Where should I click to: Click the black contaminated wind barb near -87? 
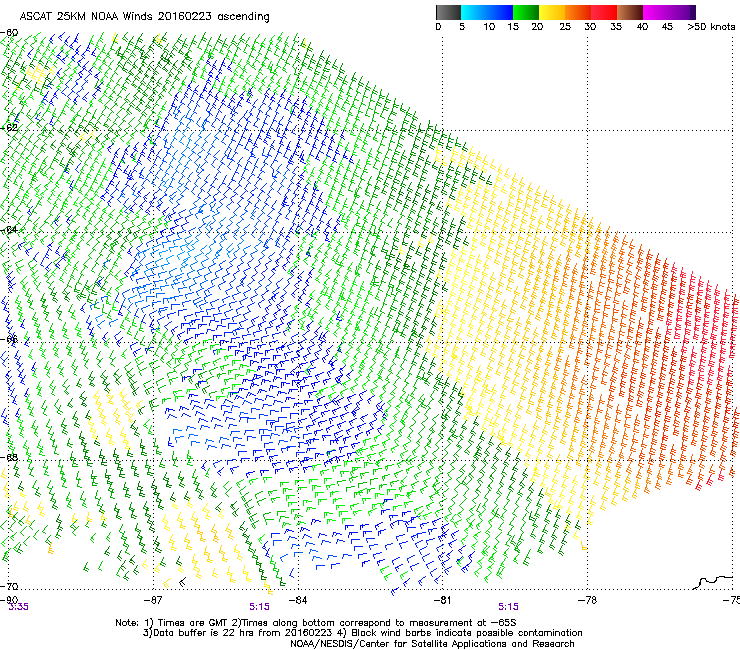[182, 582]
